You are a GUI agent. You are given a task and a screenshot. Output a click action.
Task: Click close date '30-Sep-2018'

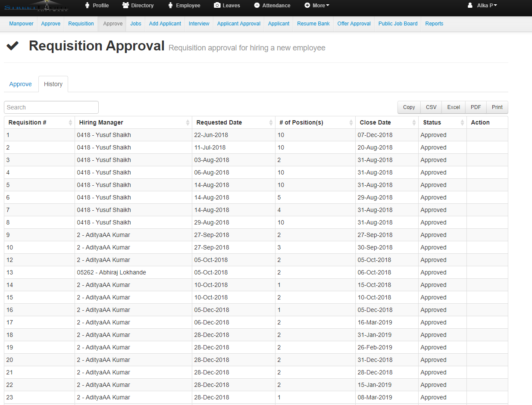[x=375, y=248]
